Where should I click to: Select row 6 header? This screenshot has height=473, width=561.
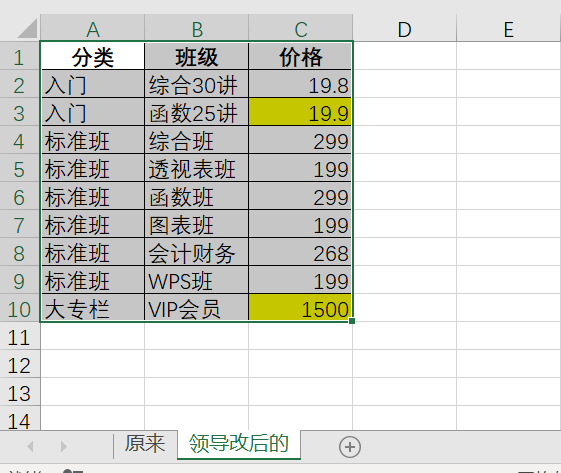(20, 196)
